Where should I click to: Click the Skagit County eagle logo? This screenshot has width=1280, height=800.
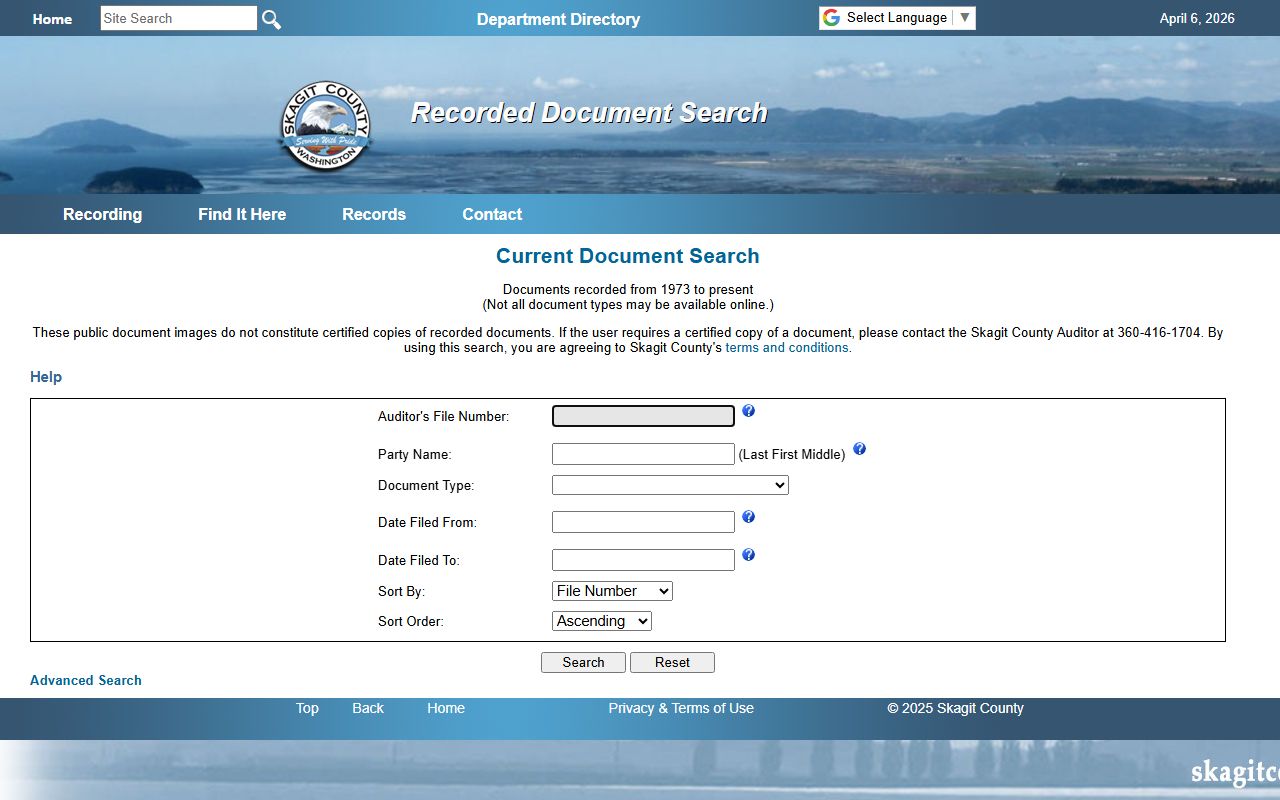tap(325, 126)
